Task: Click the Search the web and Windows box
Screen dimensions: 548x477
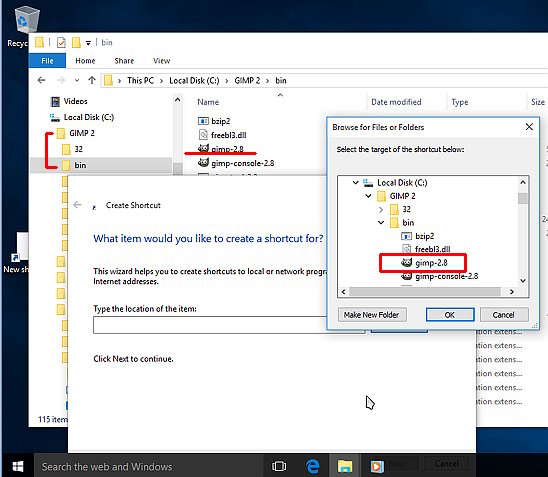Action: (148, 466)
